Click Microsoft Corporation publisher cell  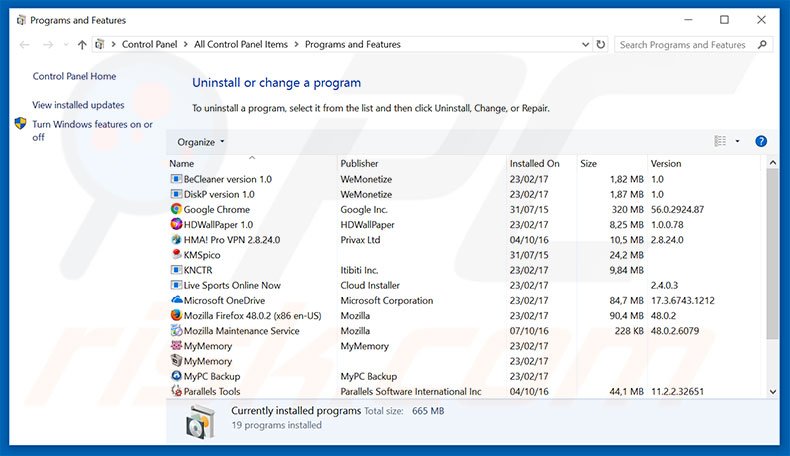386,300
